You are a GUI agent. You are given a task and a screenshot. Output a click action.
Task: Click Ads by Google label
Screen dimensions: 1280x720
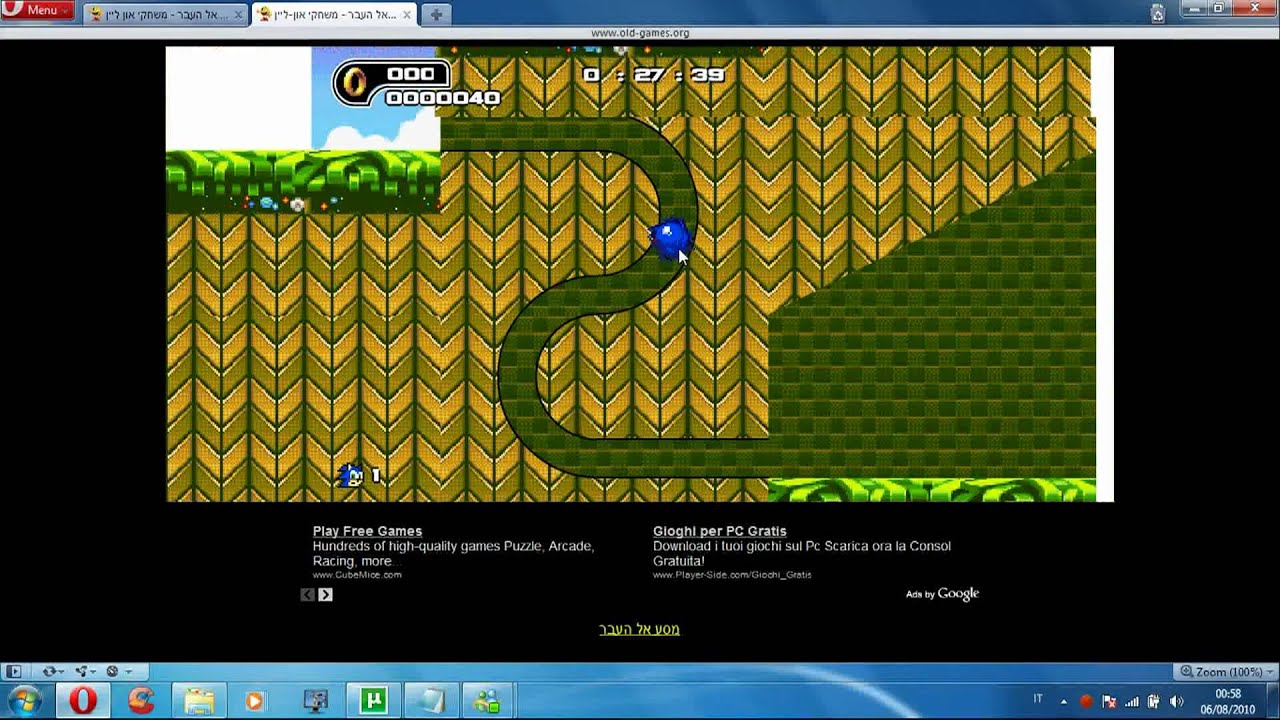coord(942,594)
